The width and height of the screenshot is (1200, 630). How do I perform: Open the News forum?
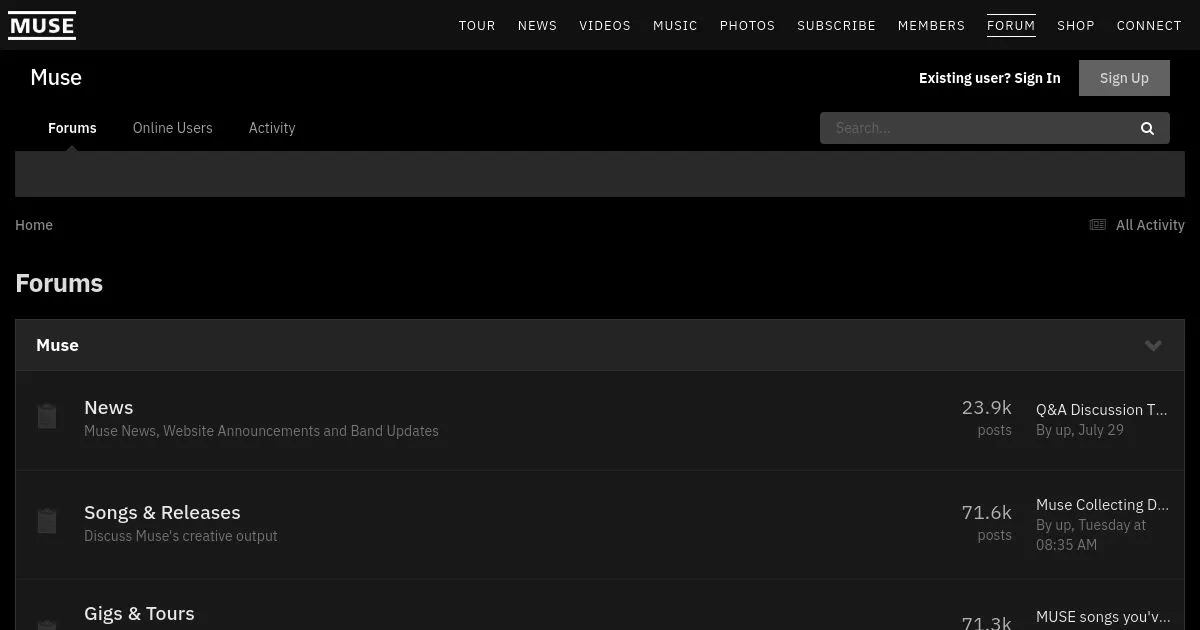click(x=108, y=407)
